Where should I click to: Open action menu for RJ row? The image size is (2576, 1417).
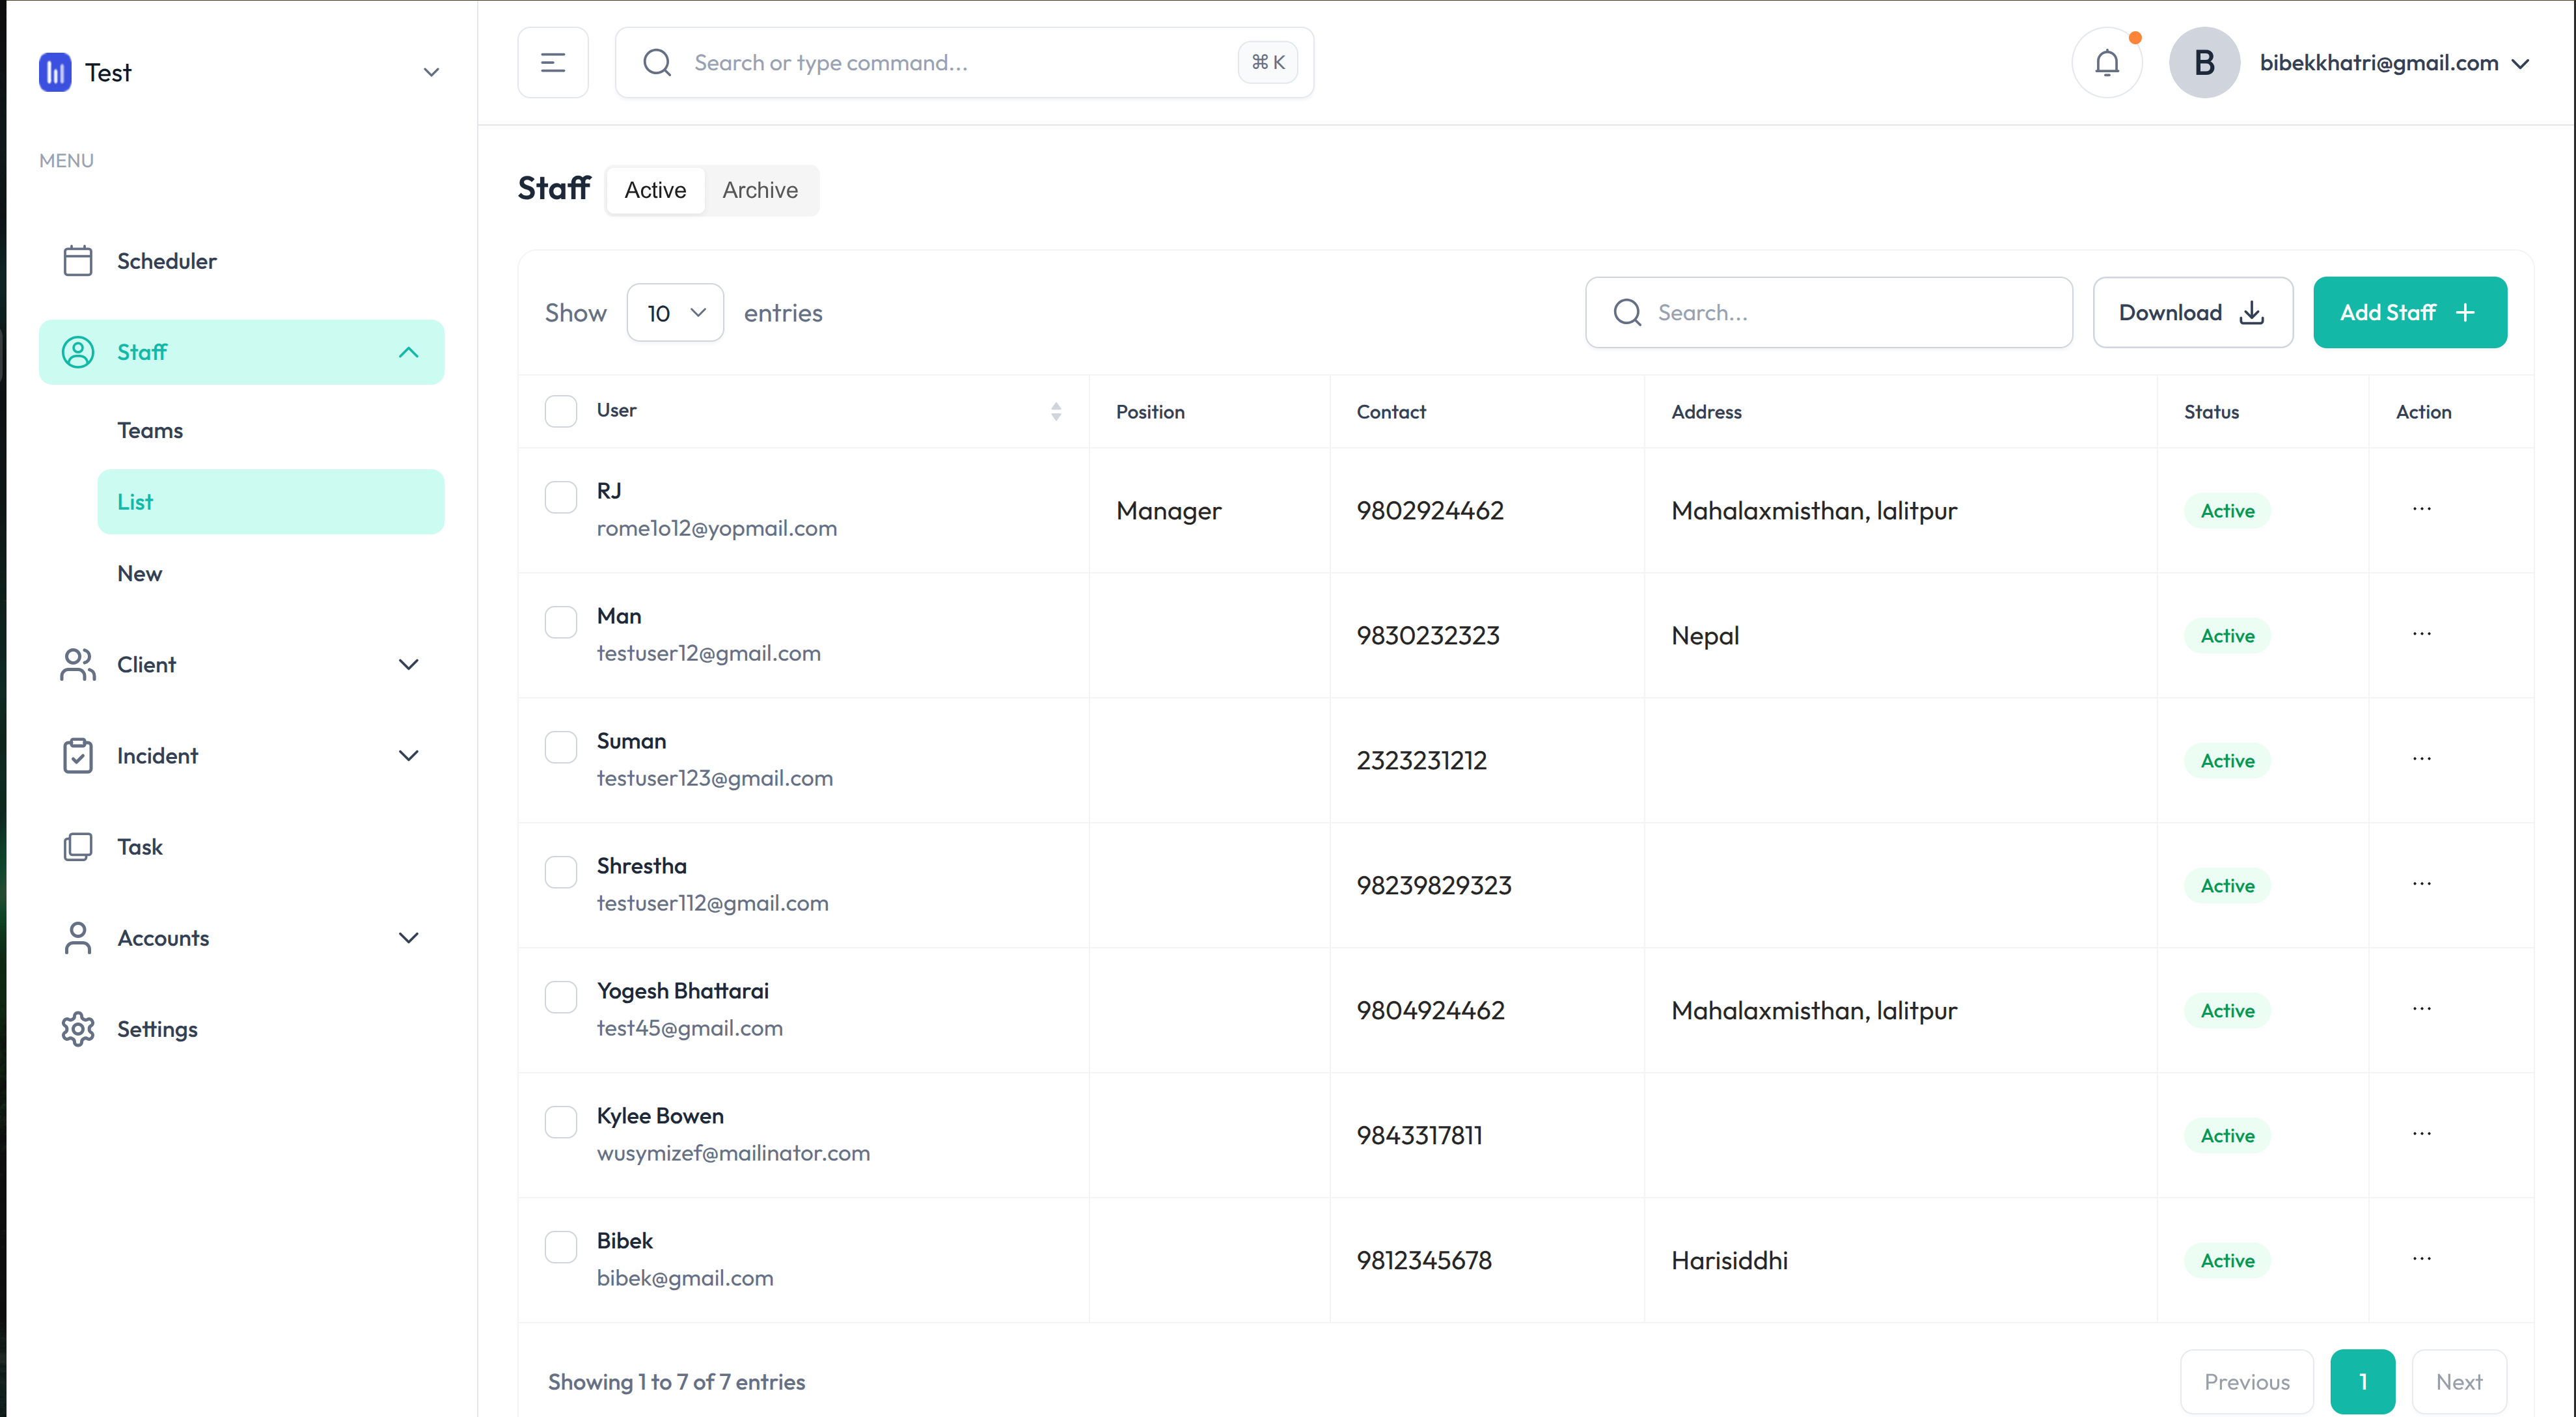[x=2421, y=509]
